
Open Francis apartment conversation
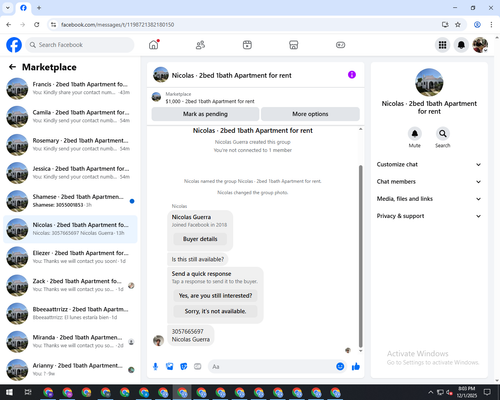(x=70, y=88)
